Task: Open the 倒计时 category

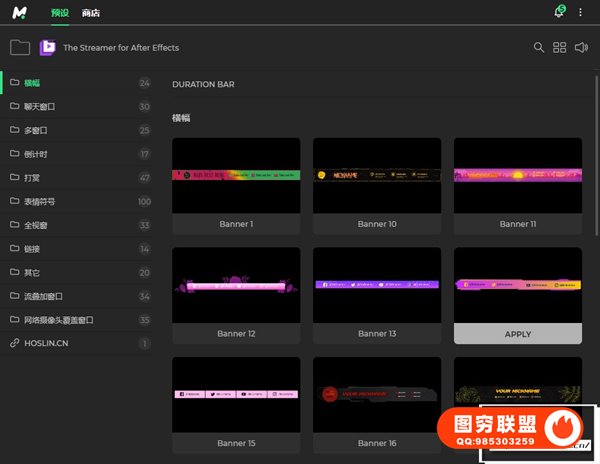Action: coord(36,154)
